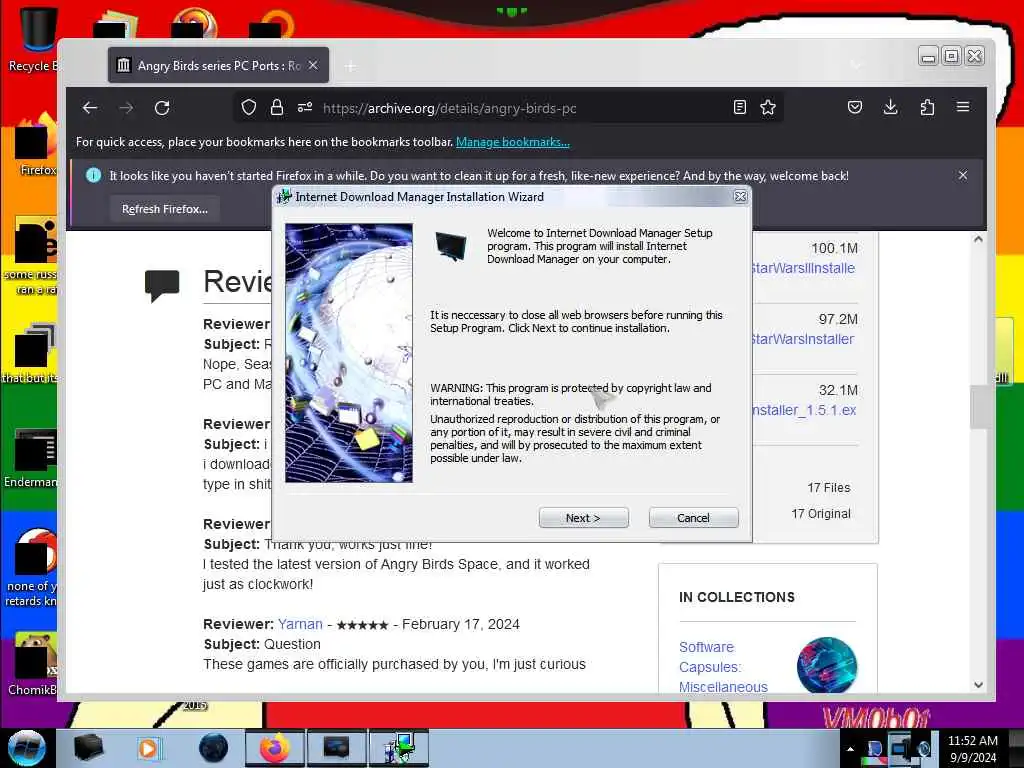Open the tracking protection shield icon
1024x768 pixels.
pos(249,108)
